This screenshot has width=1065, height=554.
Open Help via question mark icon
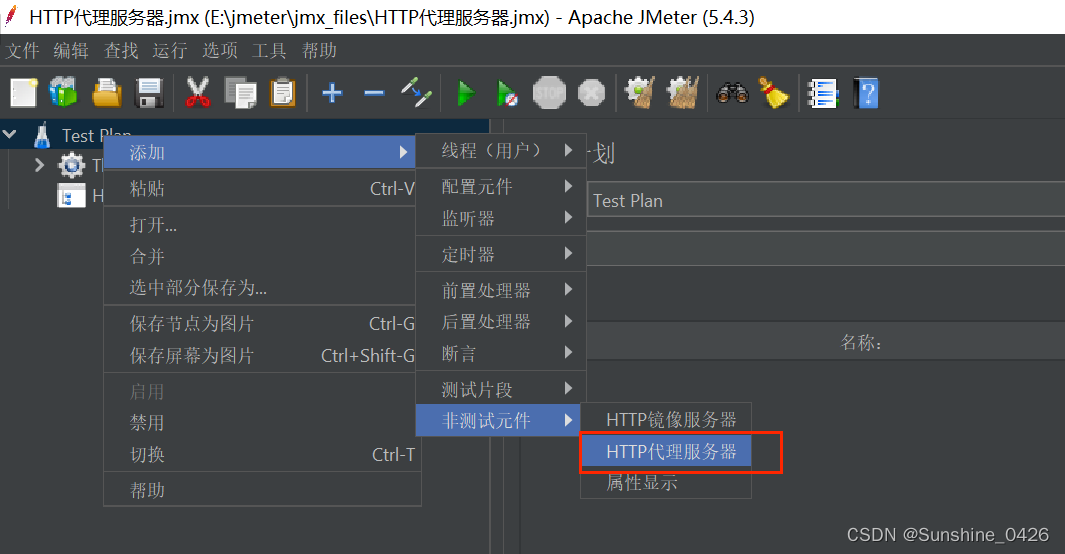[866, 93]
